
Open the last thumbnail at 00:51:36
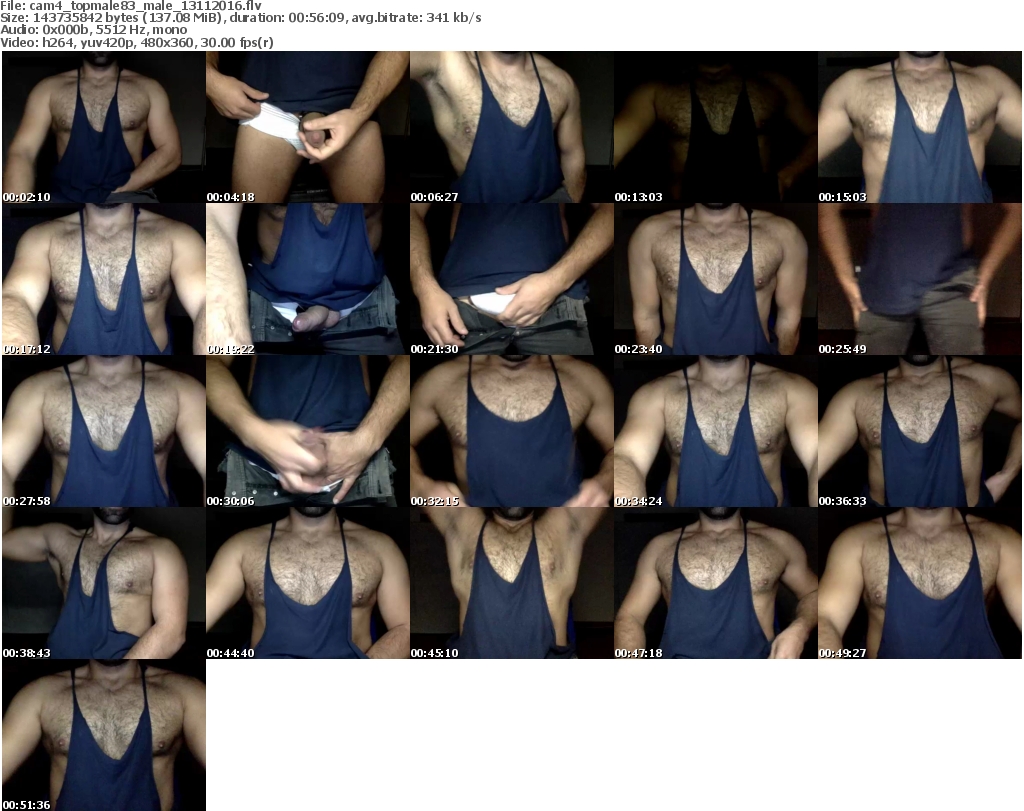(x=104, y=736)
